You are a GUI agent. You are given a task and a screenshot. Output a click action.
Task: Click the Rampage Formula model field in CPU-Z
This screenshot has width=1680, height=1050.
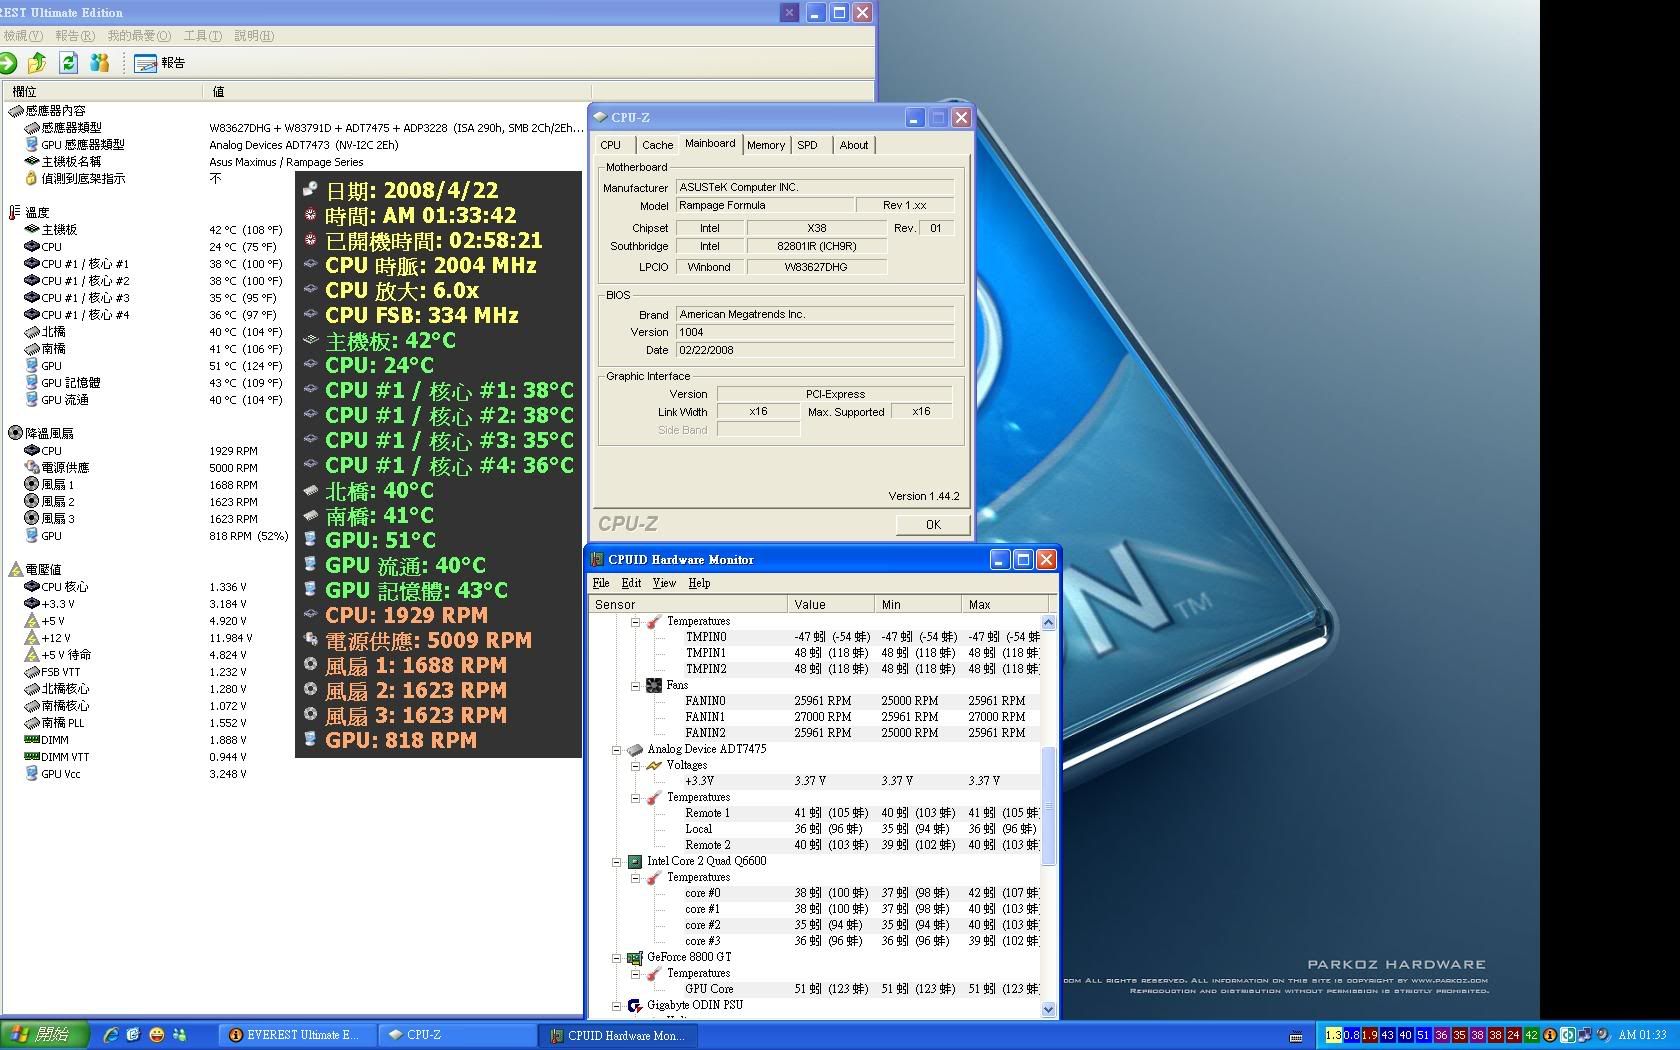tap(765, 205)
